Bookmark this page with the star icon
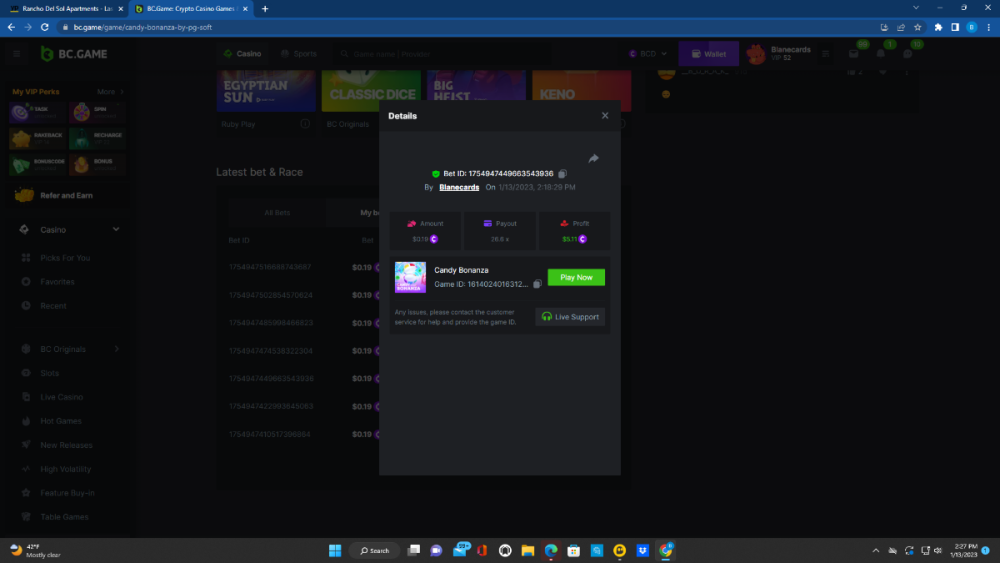The image size is (1000, 563). tap(917, 27)
